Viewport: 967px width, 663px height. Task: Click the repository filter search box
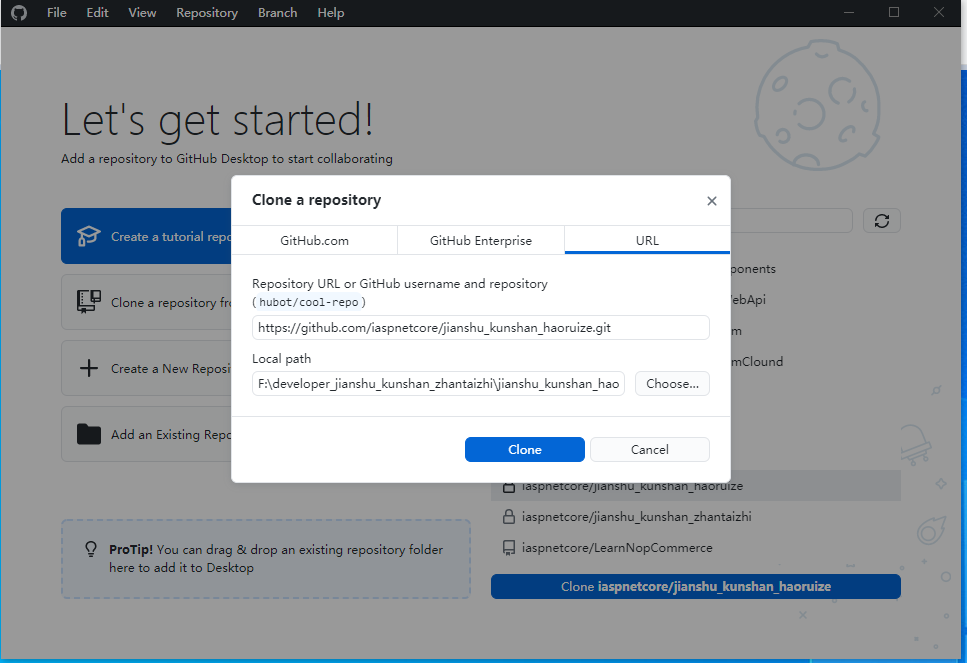point(792,221)
